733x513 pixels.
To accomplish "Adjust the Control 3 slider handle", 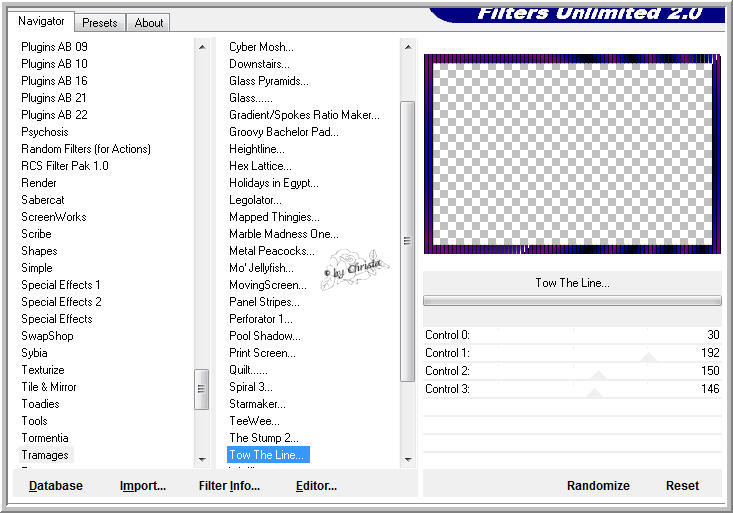I will click(x=594, y=393).
